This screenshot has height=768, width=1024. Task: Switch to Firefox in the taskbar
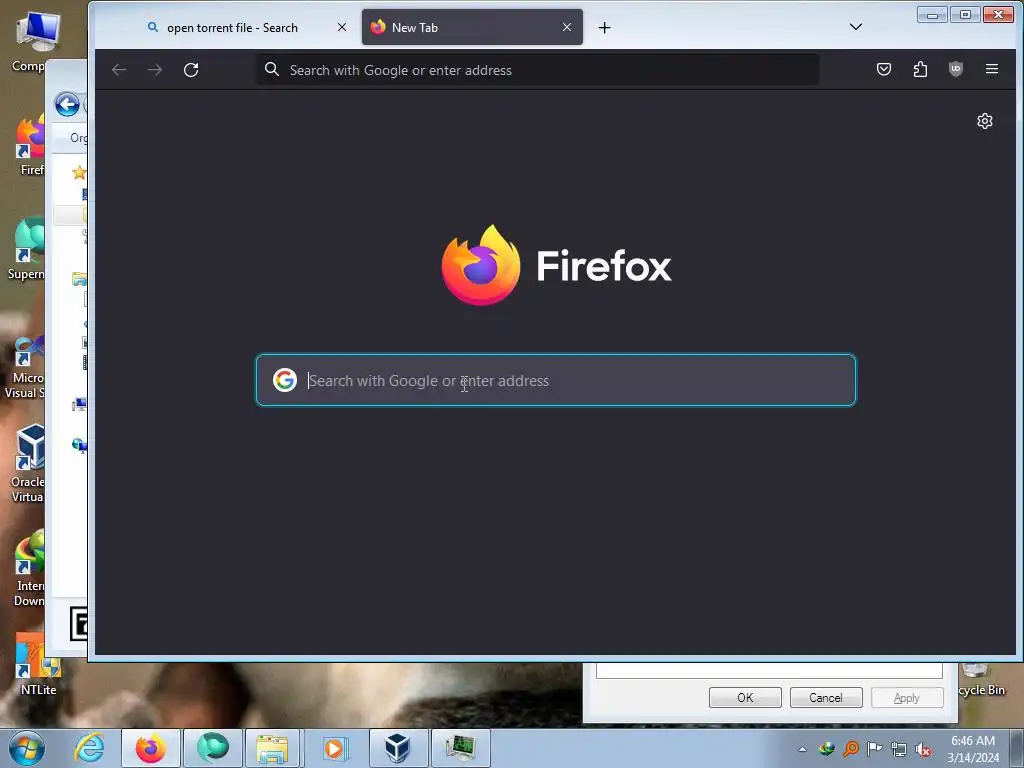(151, 748)
